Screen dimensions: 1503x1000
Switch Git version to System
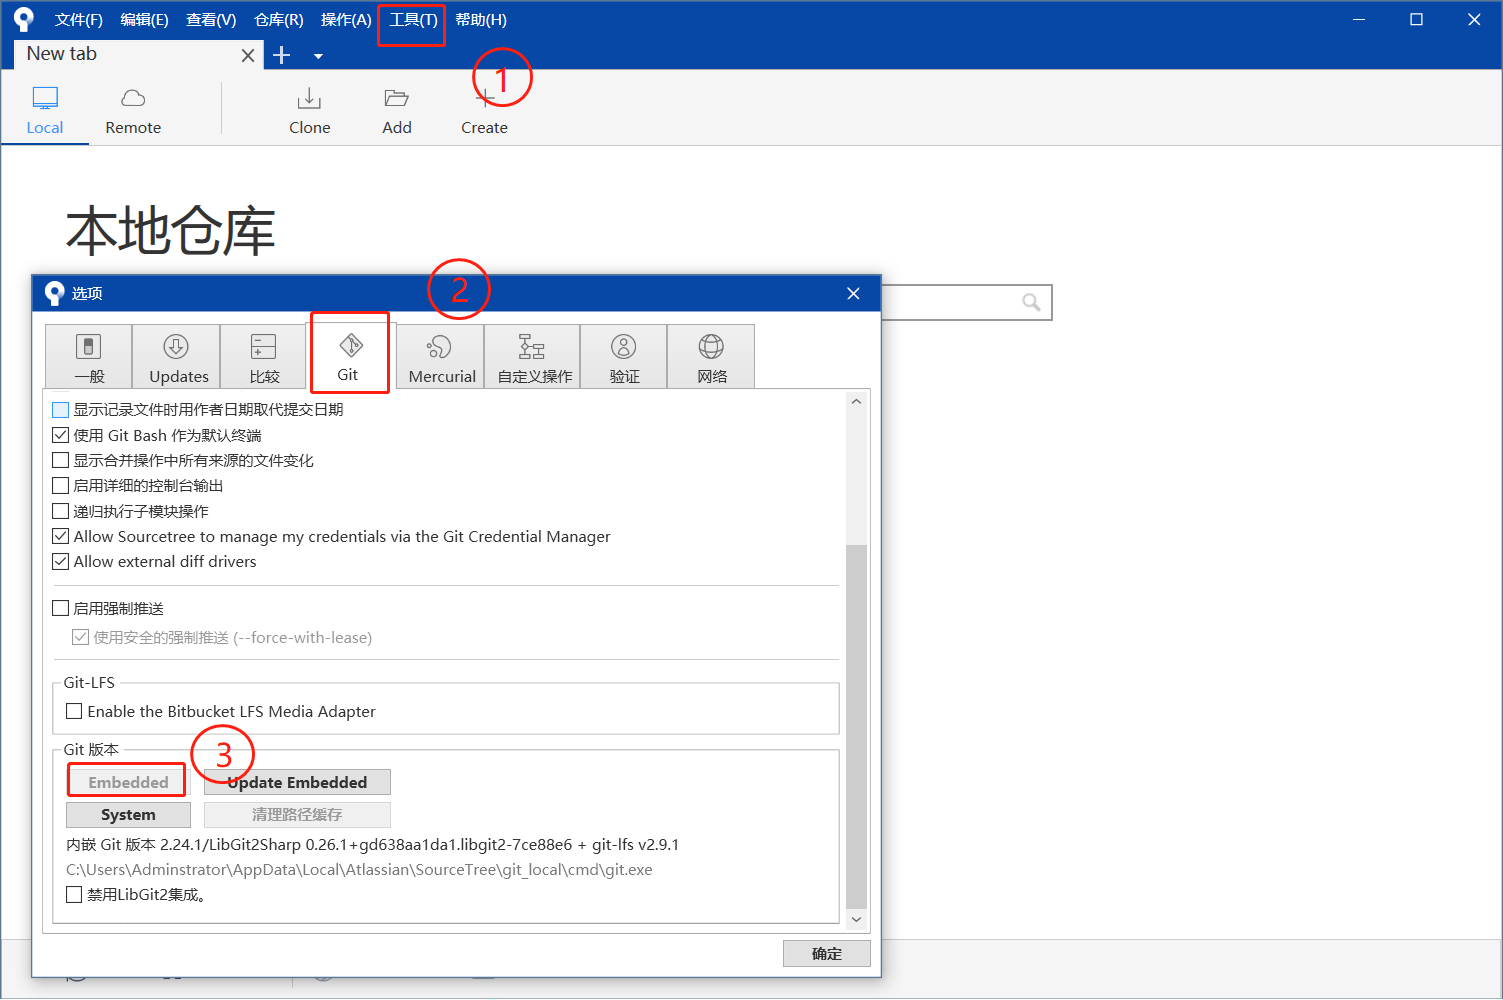tap(127, 814)
